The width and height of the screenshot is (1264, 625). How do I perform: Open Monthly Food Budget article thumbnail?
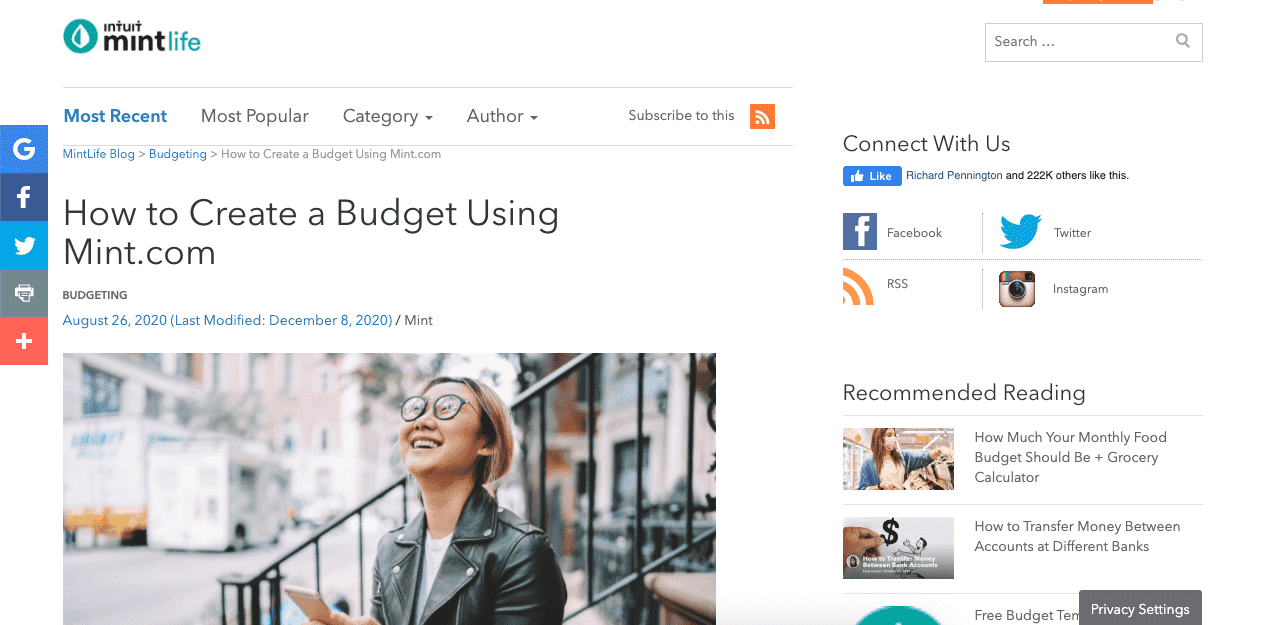898,459
